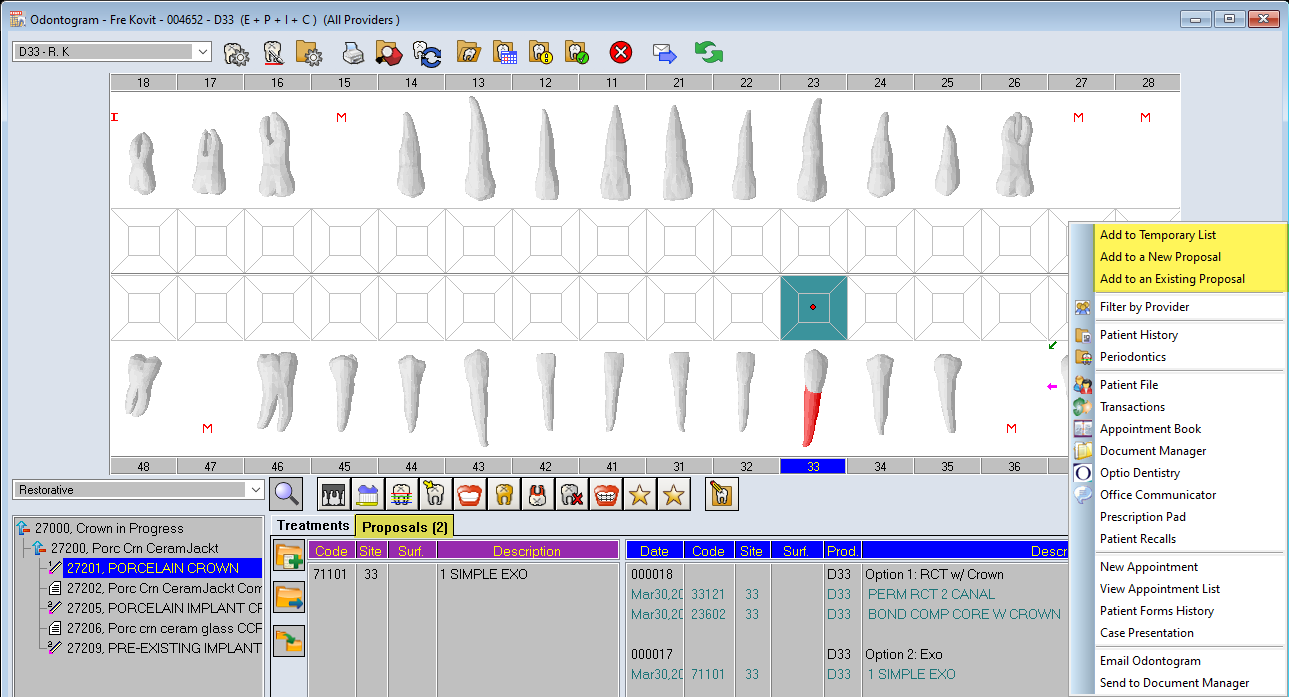Click the magnifying glass search button

coord(286,492)
